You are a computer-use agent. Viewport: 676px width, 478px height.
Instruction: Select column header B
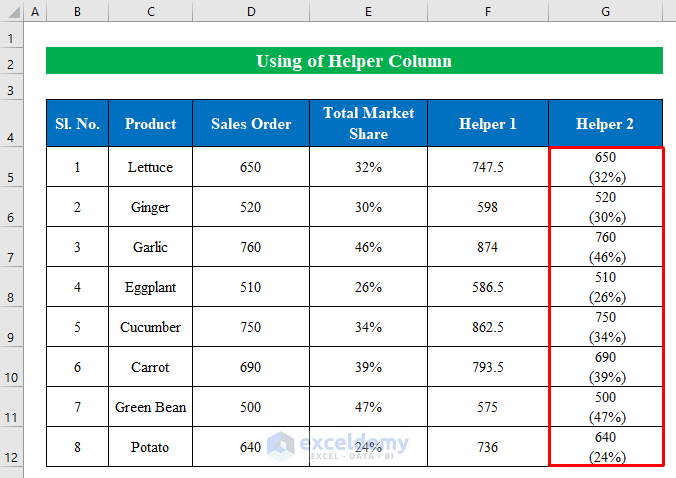coord(77,11)
